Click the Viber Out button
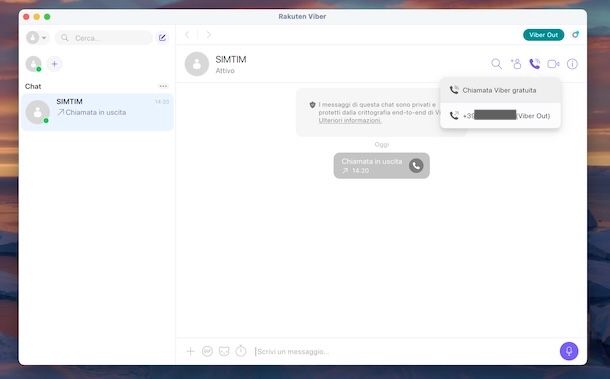 coord(543,35)
